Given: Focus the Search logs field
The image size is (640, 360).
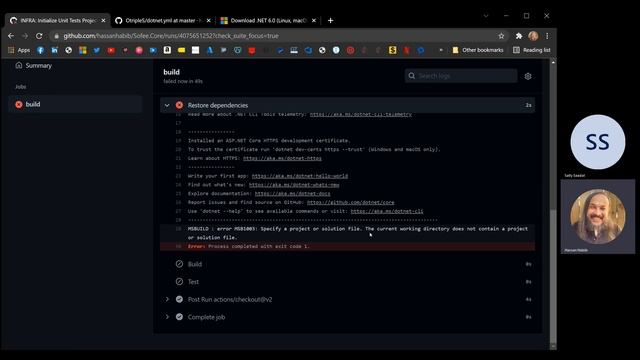Looking at the screenshot, I should point(461,76).
